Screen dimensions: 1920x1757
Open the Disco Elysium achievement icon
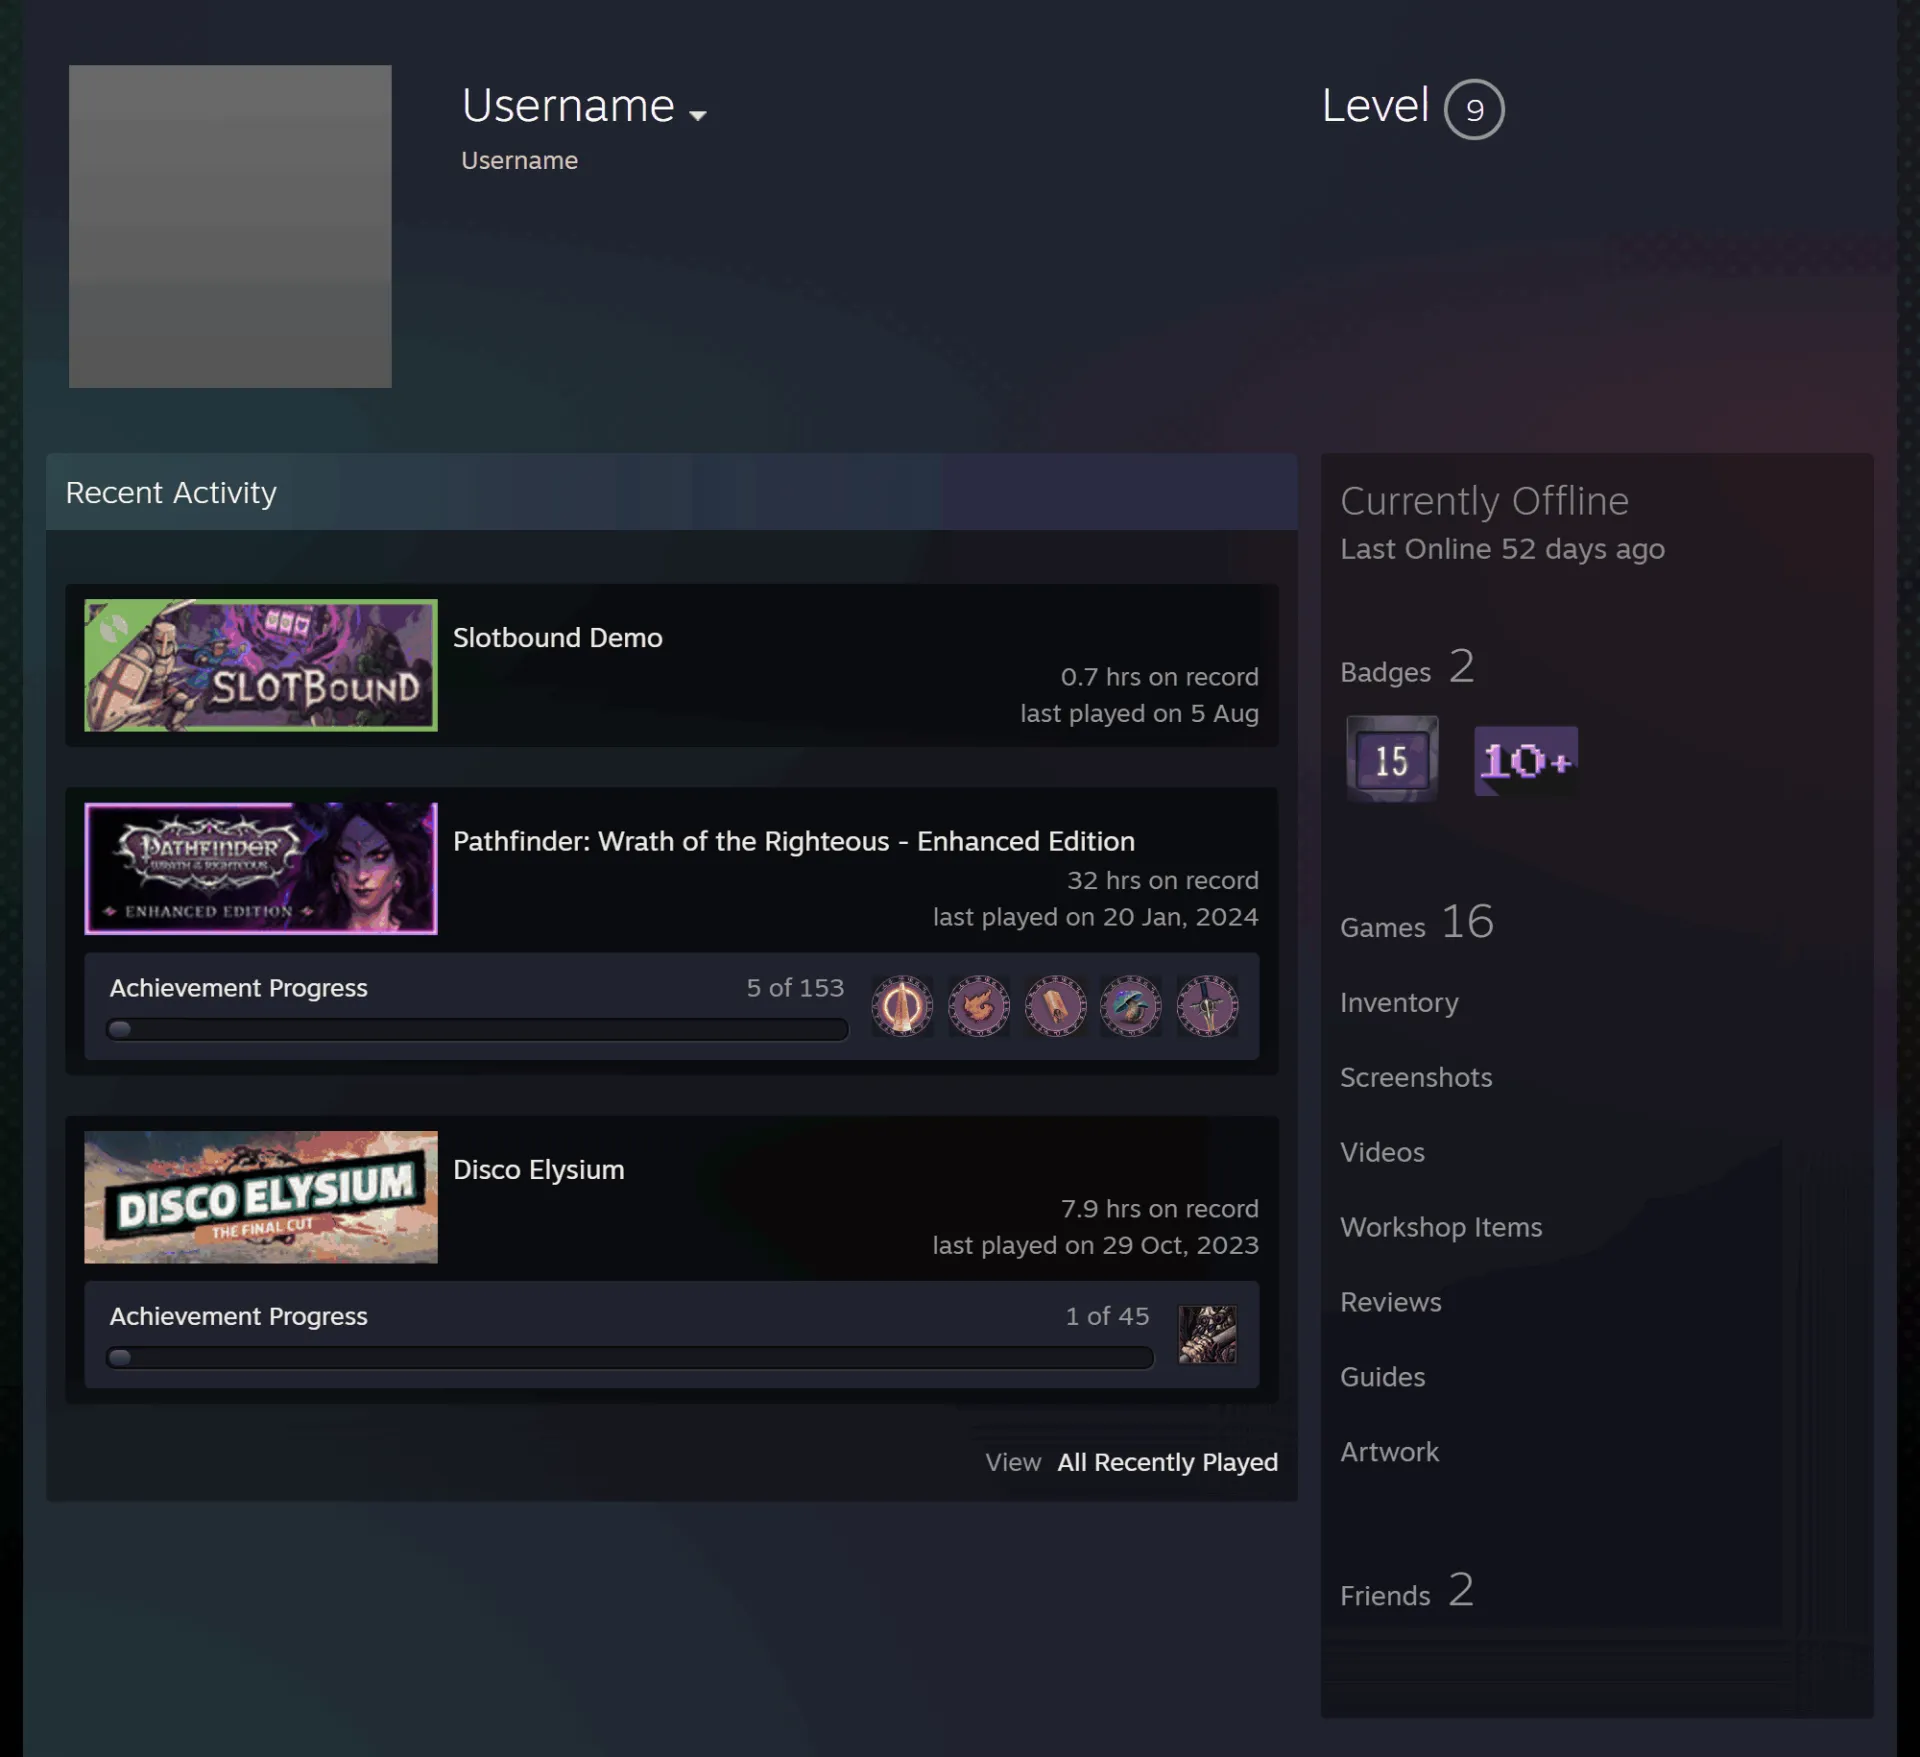tap(1207, 1334)
